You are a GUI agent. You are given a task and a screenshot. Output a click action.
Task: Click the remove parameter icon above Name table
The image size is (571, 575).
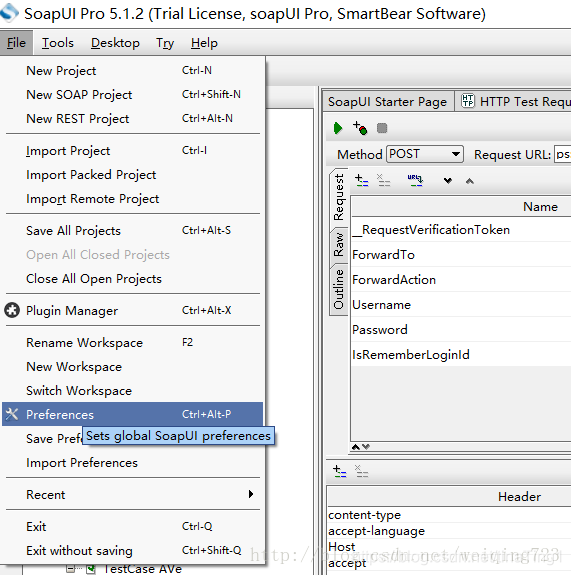384,180
